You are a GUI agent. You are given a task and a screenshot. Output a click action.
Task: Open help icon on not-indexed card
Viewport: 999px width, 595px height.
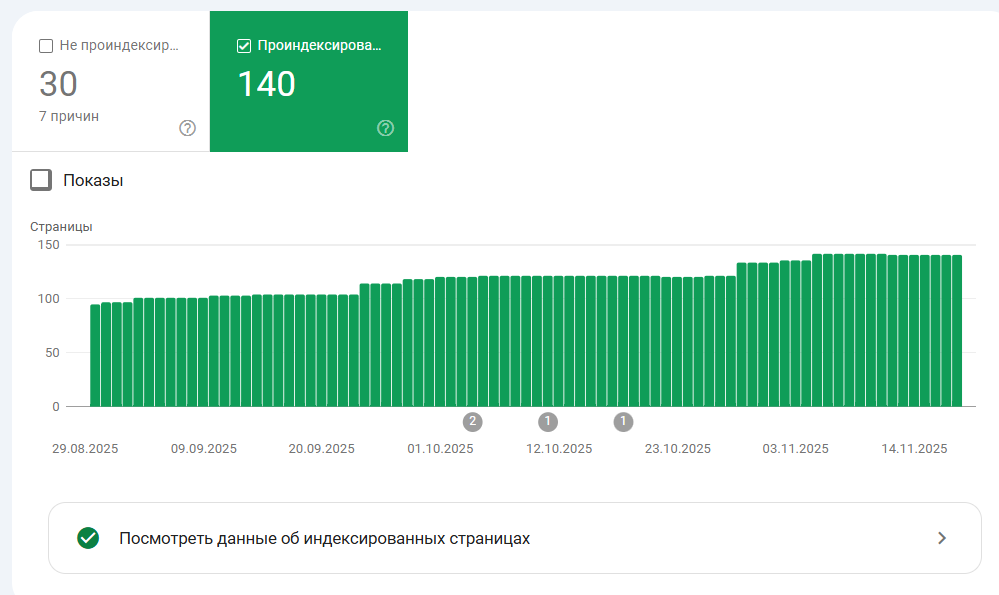[x=187, y=128]
